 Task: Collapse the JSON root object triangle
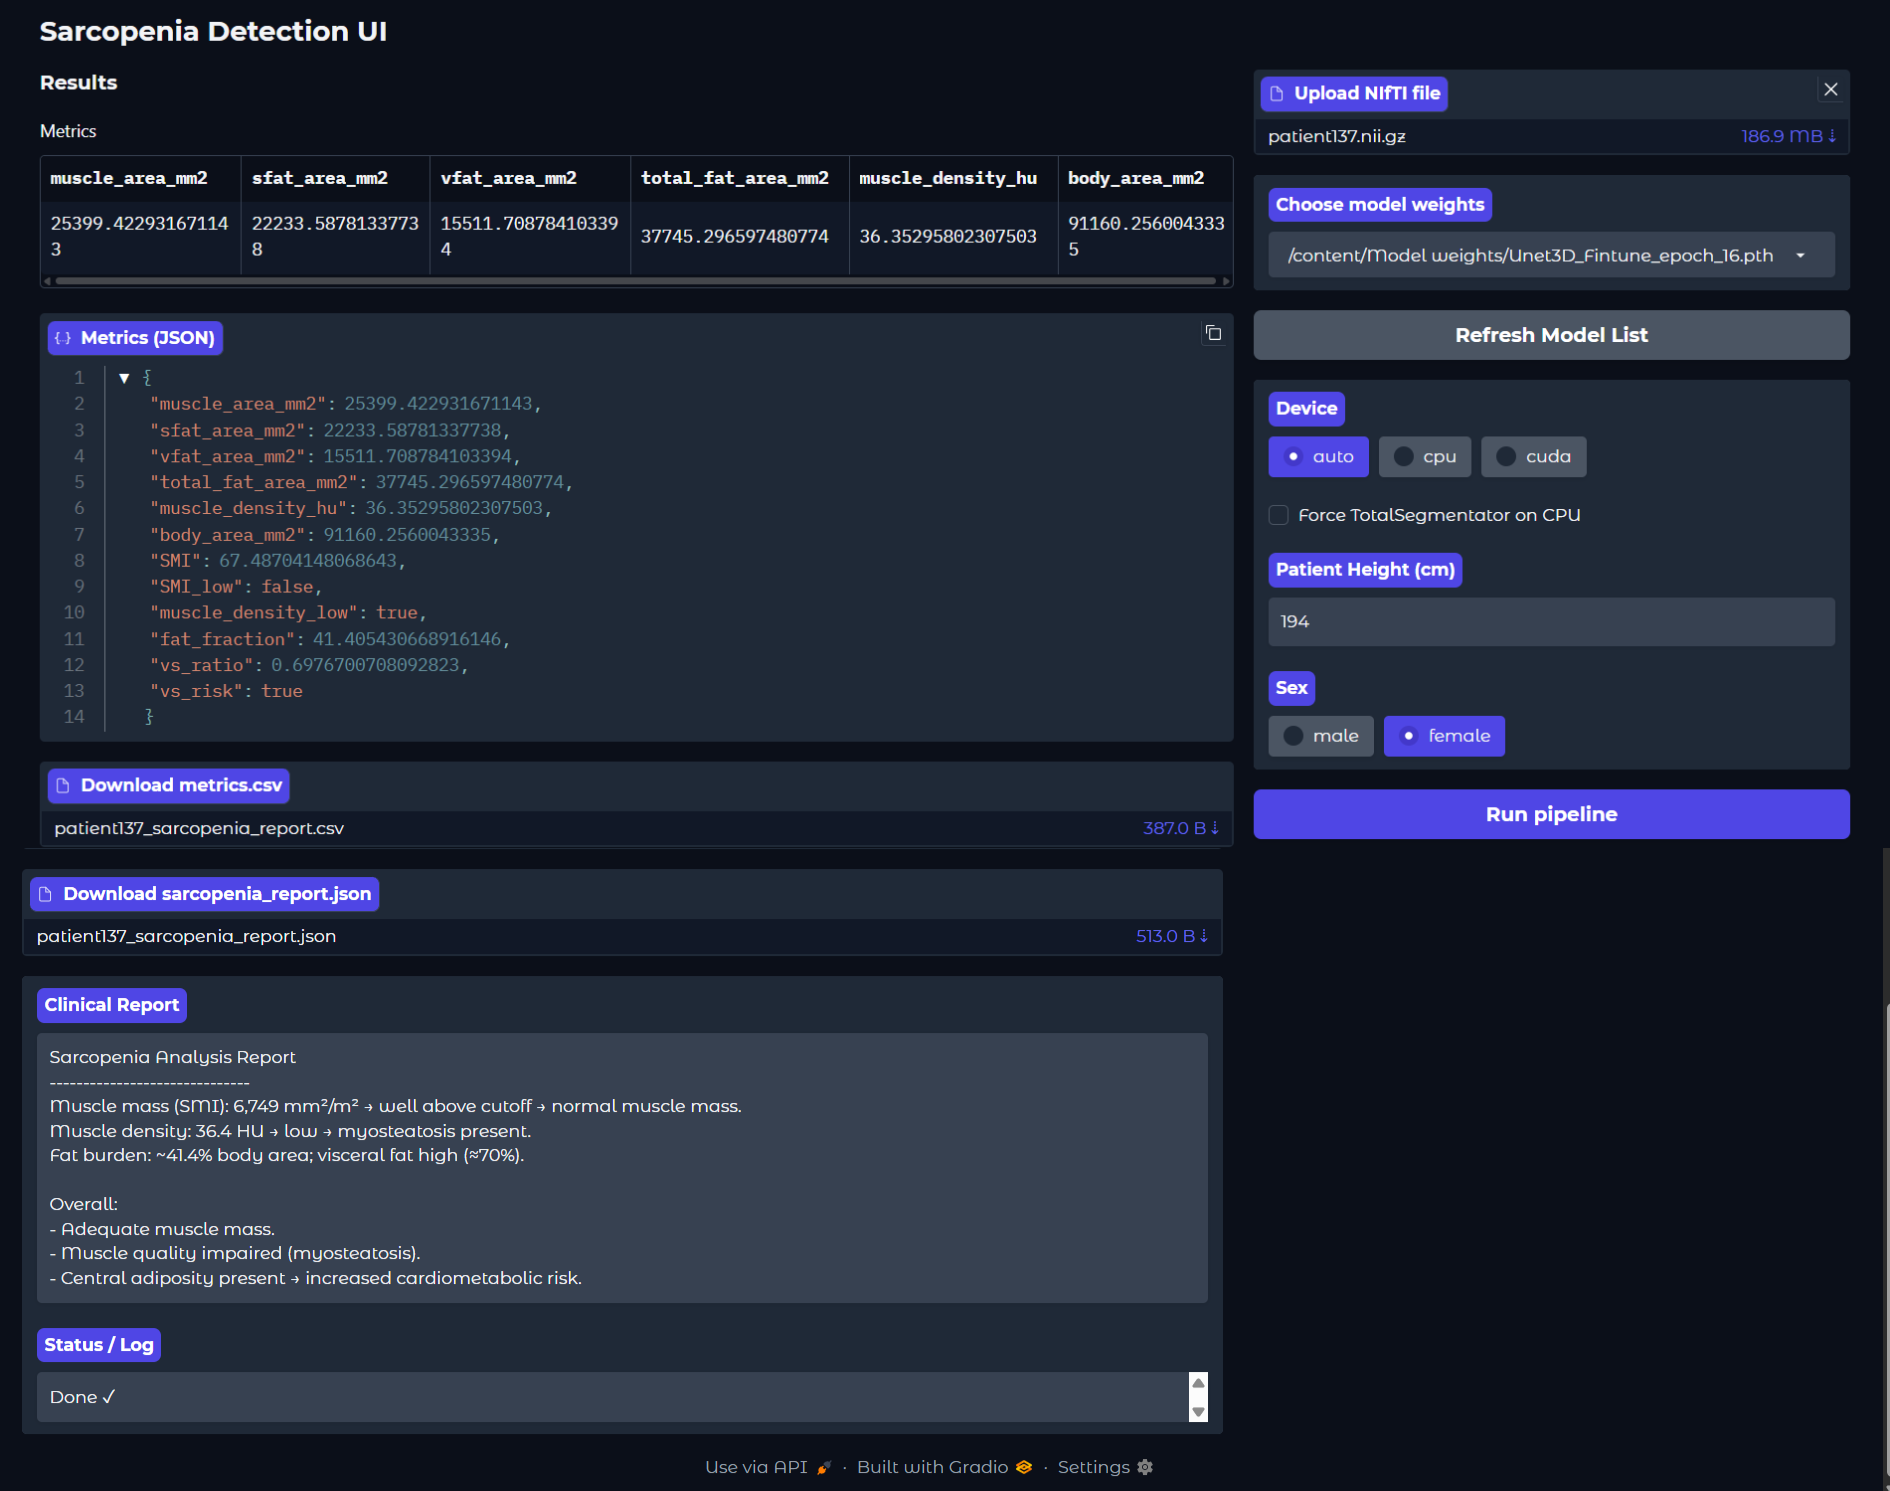124,378
